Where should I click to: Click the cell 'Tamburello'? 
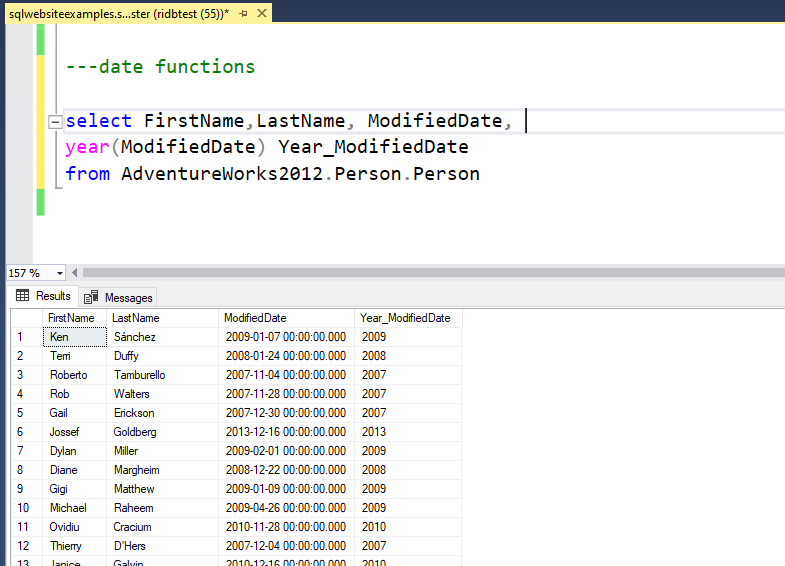click(163, 375)
